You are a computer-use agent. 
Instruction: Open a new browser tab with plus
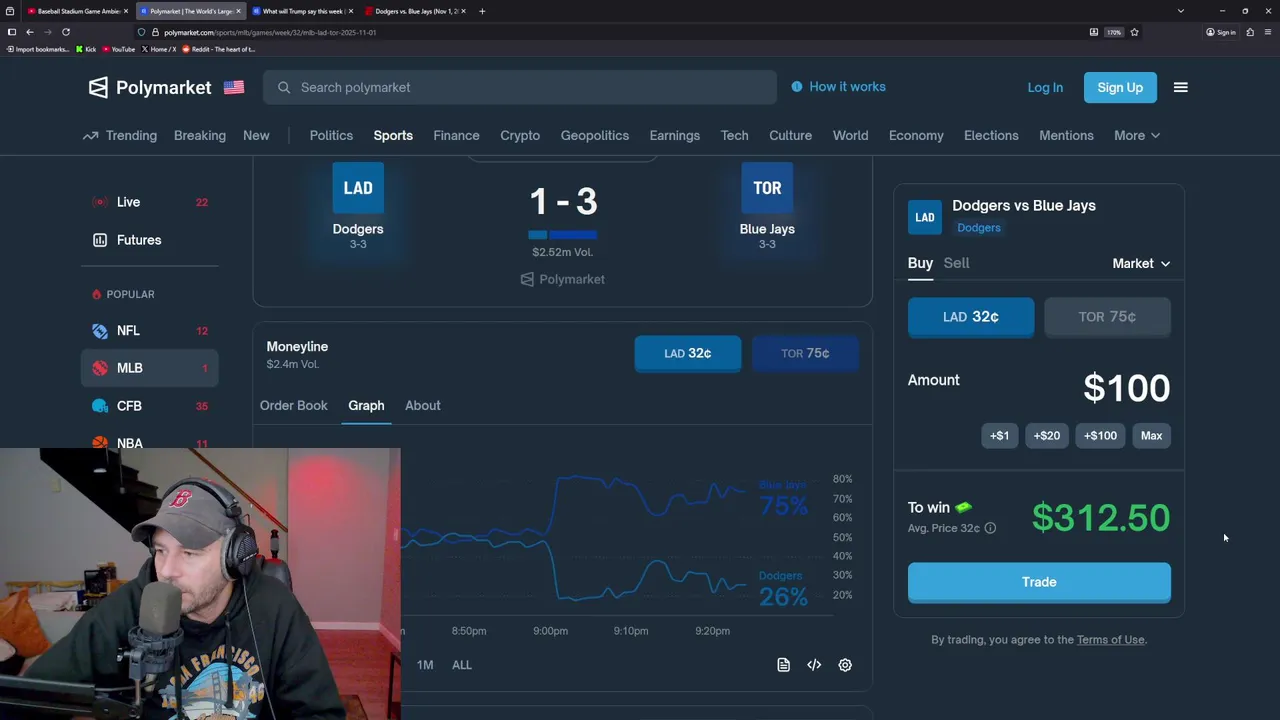pyautogui.click(x=482, y=11)
